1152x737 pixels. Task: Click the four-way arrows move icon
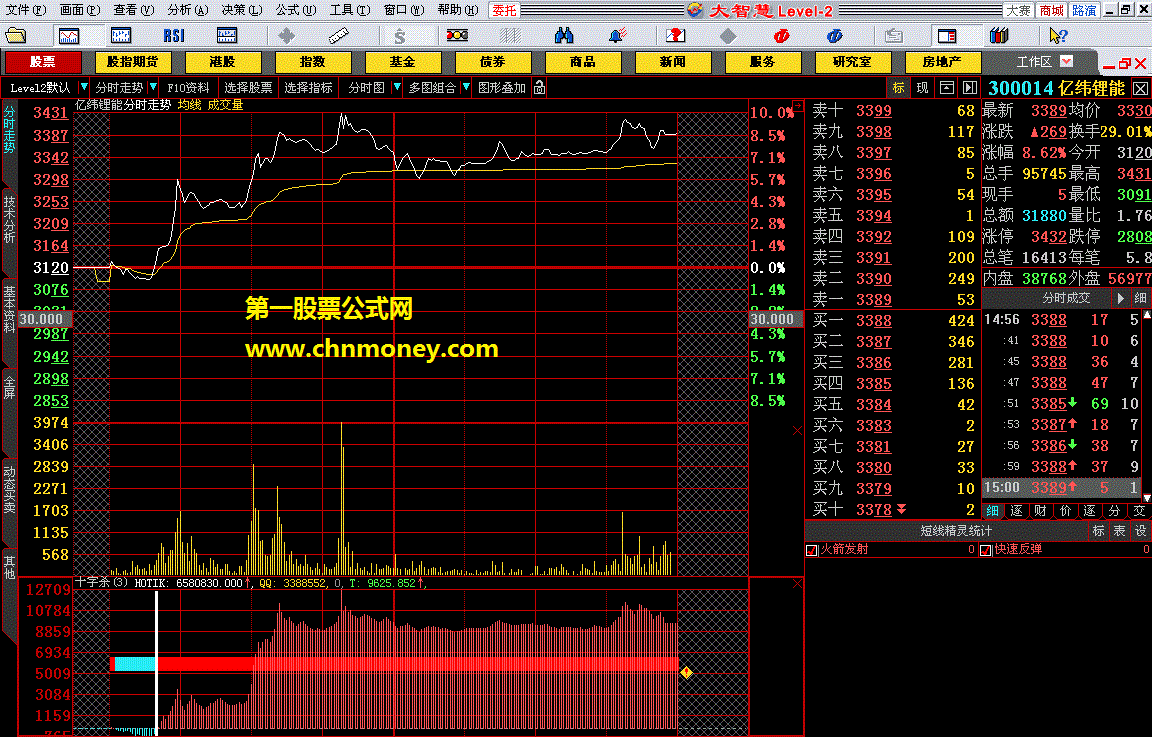[287, 35]
